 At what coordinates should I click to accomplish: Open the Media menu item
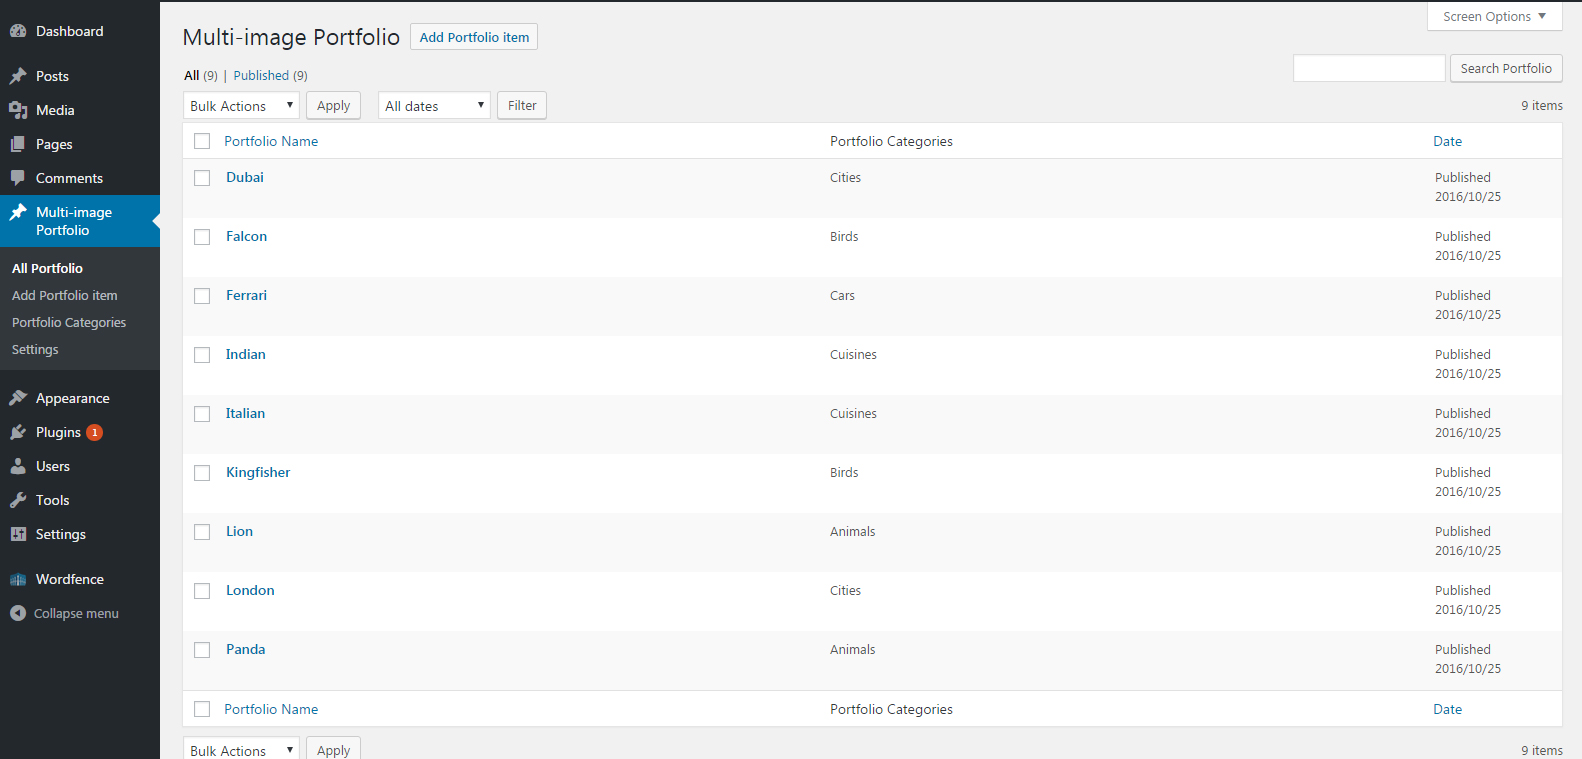coord(55,110)
